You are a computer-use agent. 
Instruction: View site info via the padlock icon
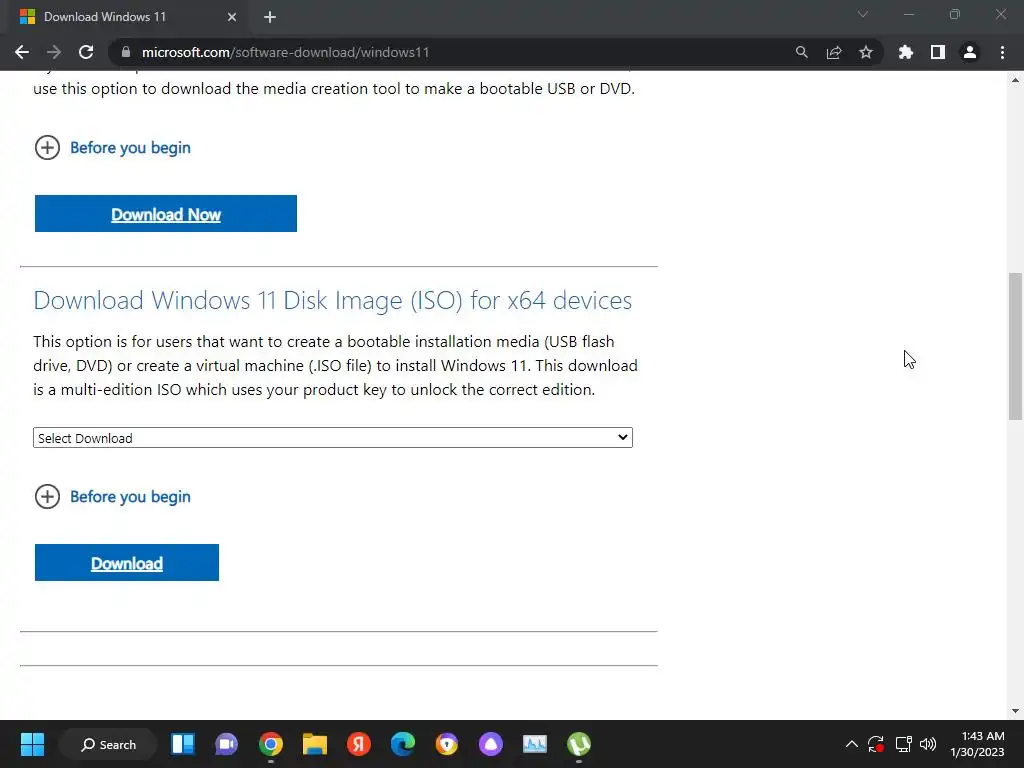pyautogui.click(x=126, y=52)
